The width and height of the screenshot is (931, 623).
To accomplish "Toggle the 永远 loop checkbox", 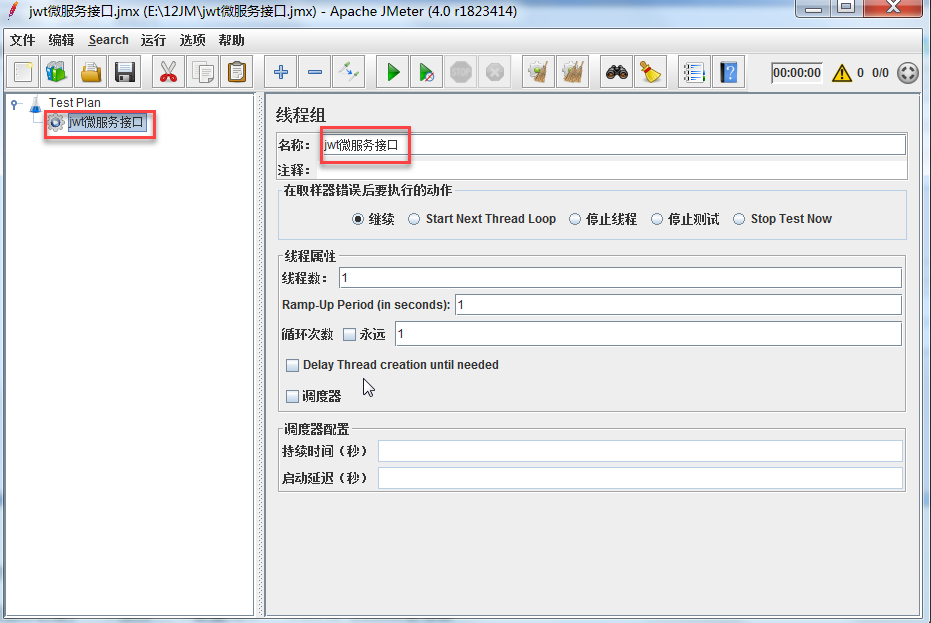I will [x=350, y=334].
